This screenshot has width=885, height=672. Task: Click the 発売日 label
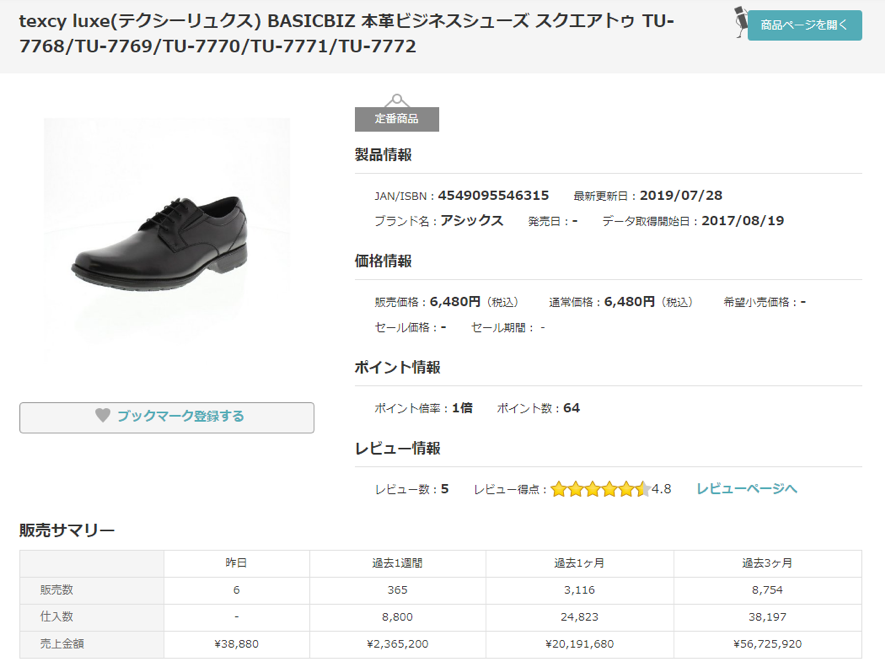[x=545, y=221]
